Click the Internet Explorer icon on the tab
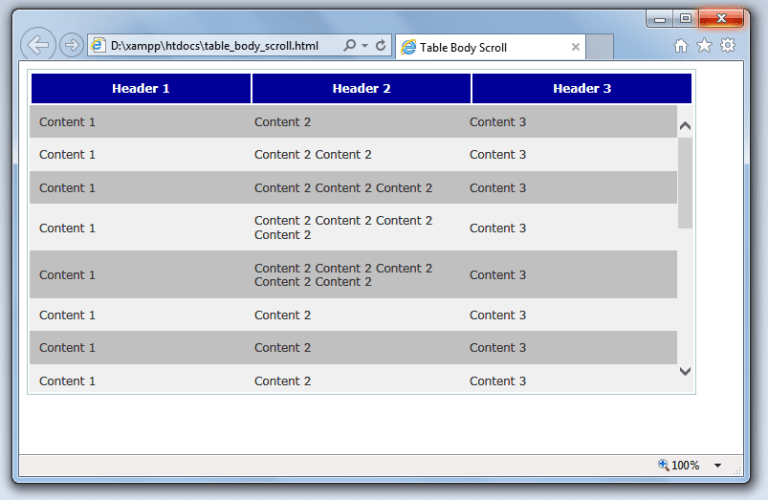 [408, 48]
